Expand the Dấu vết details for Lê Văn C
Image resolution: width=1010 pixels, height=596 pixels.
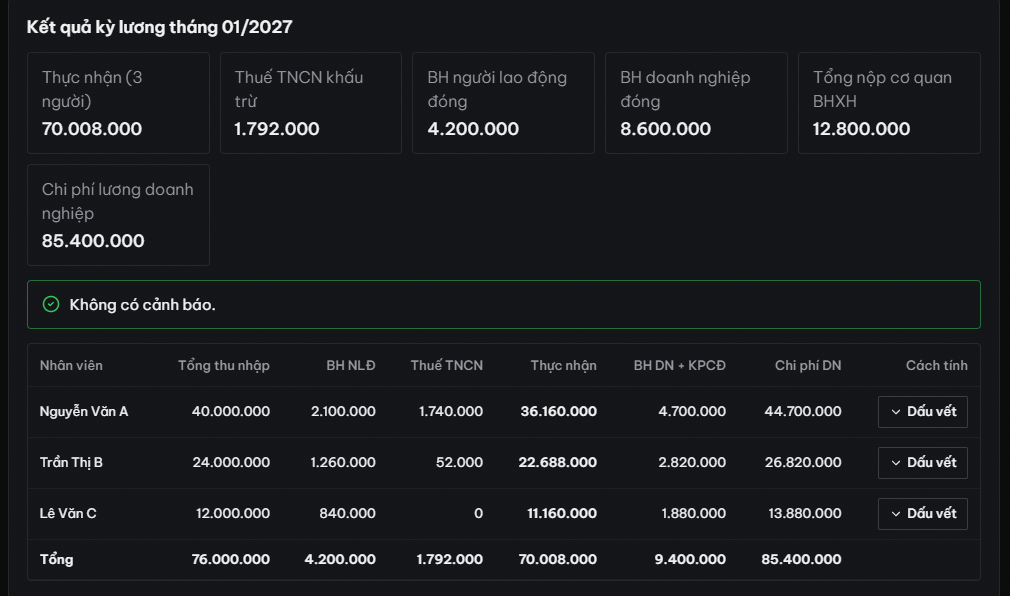[922, 514]
